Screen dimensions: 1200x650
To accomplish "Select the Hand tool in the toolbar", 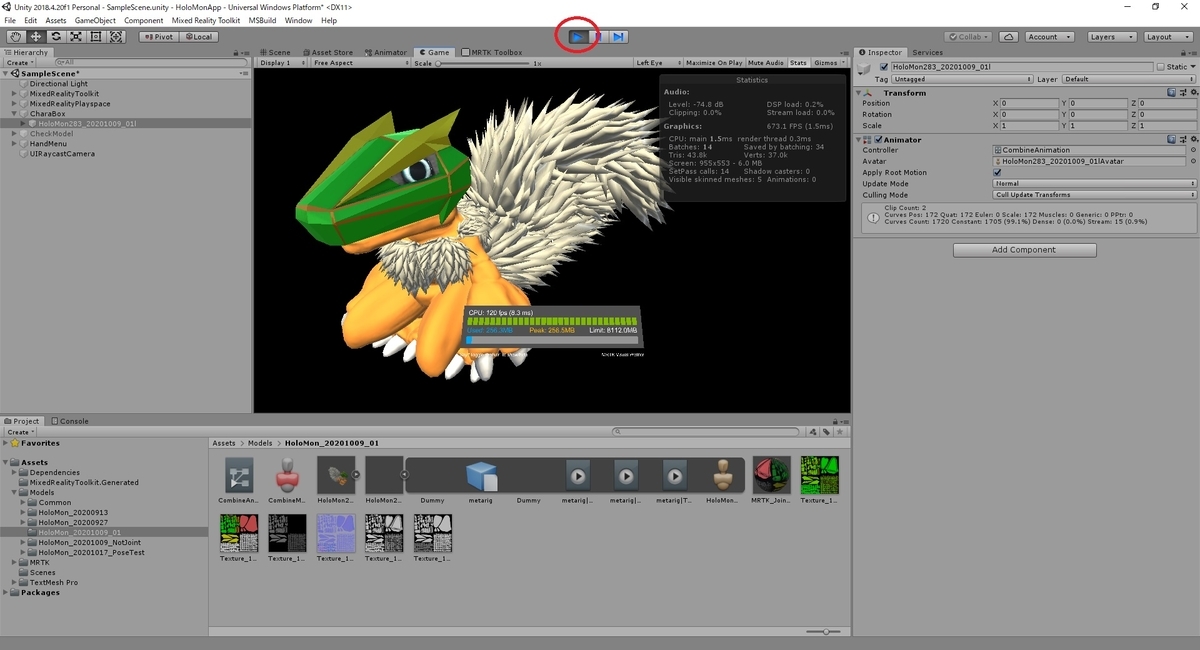I will point(15,37).
